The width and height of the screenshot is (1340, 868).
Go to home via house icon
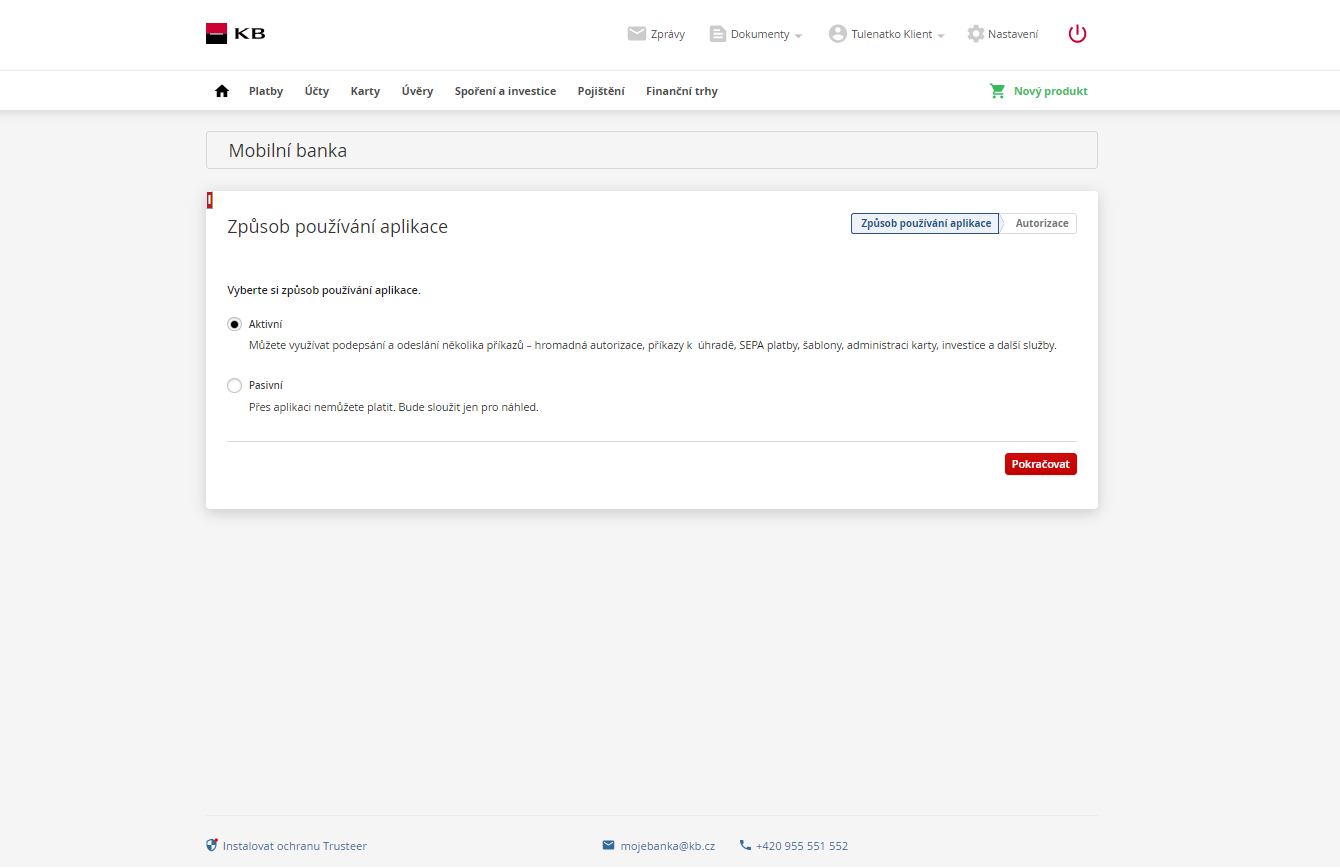(x=222, y=91)
